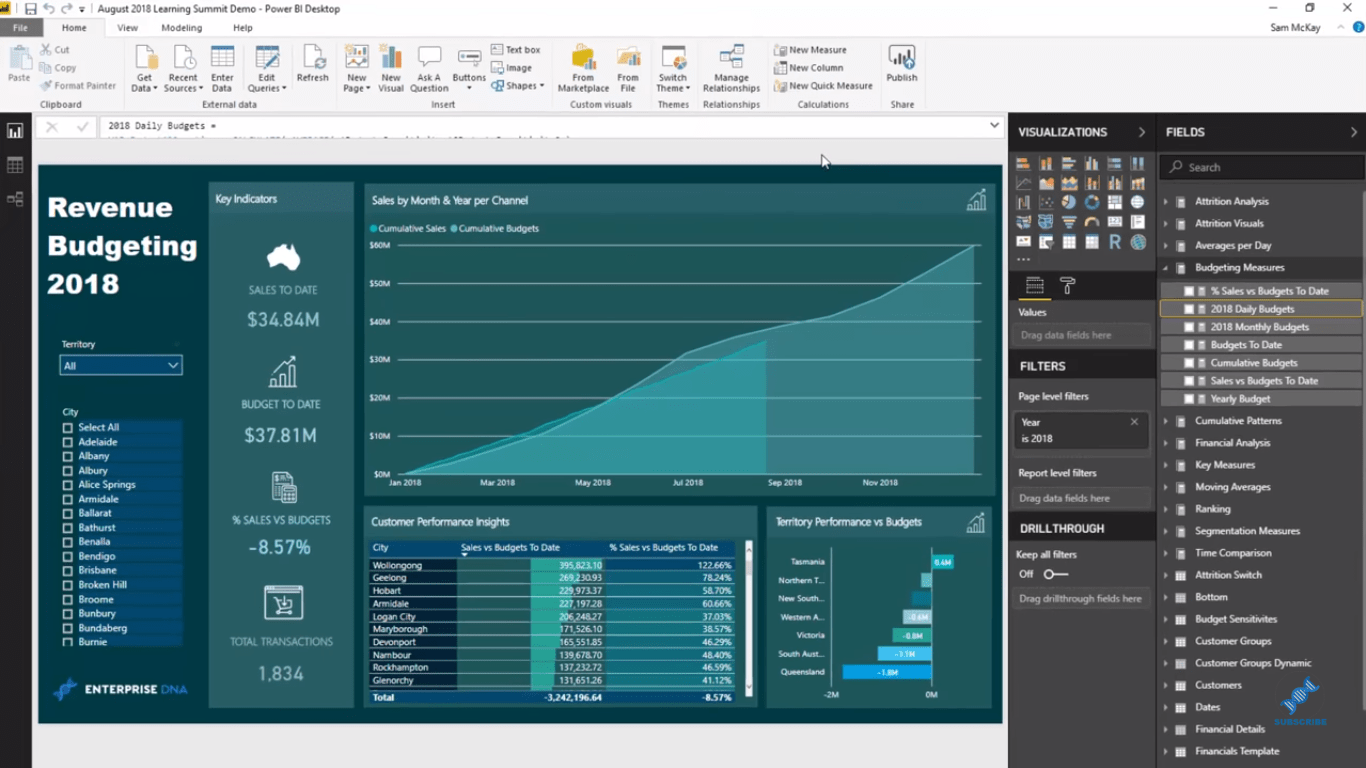Switch to Report view in left sidebar
1366x768 pixels.
point(15,131)
